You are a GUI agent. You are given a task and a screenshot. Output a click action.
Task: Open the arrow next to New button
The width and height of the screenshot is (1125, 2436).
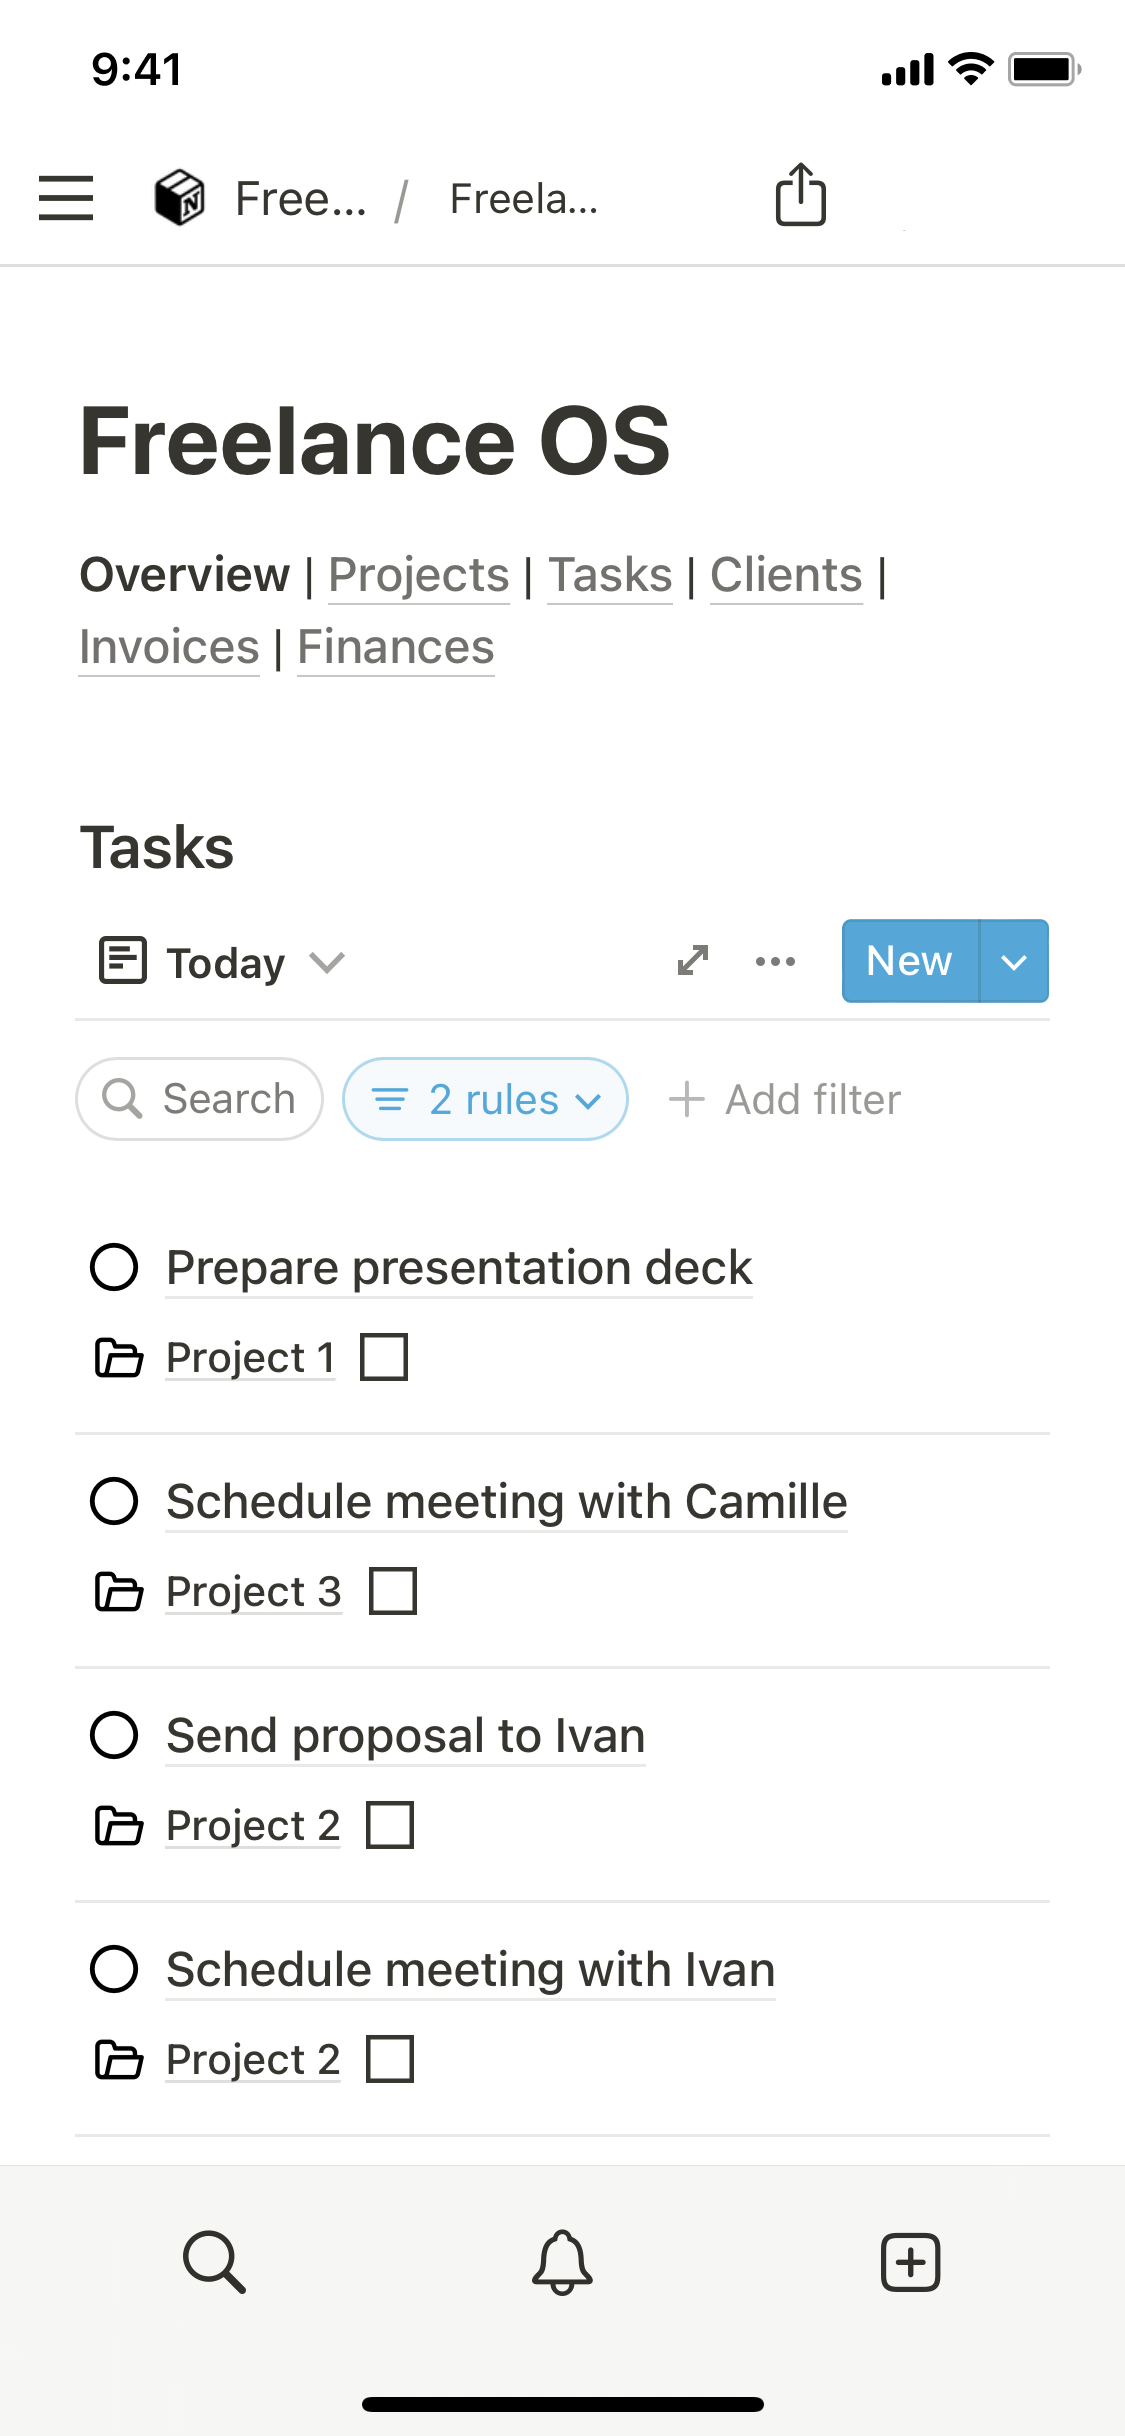(1014, 962)
